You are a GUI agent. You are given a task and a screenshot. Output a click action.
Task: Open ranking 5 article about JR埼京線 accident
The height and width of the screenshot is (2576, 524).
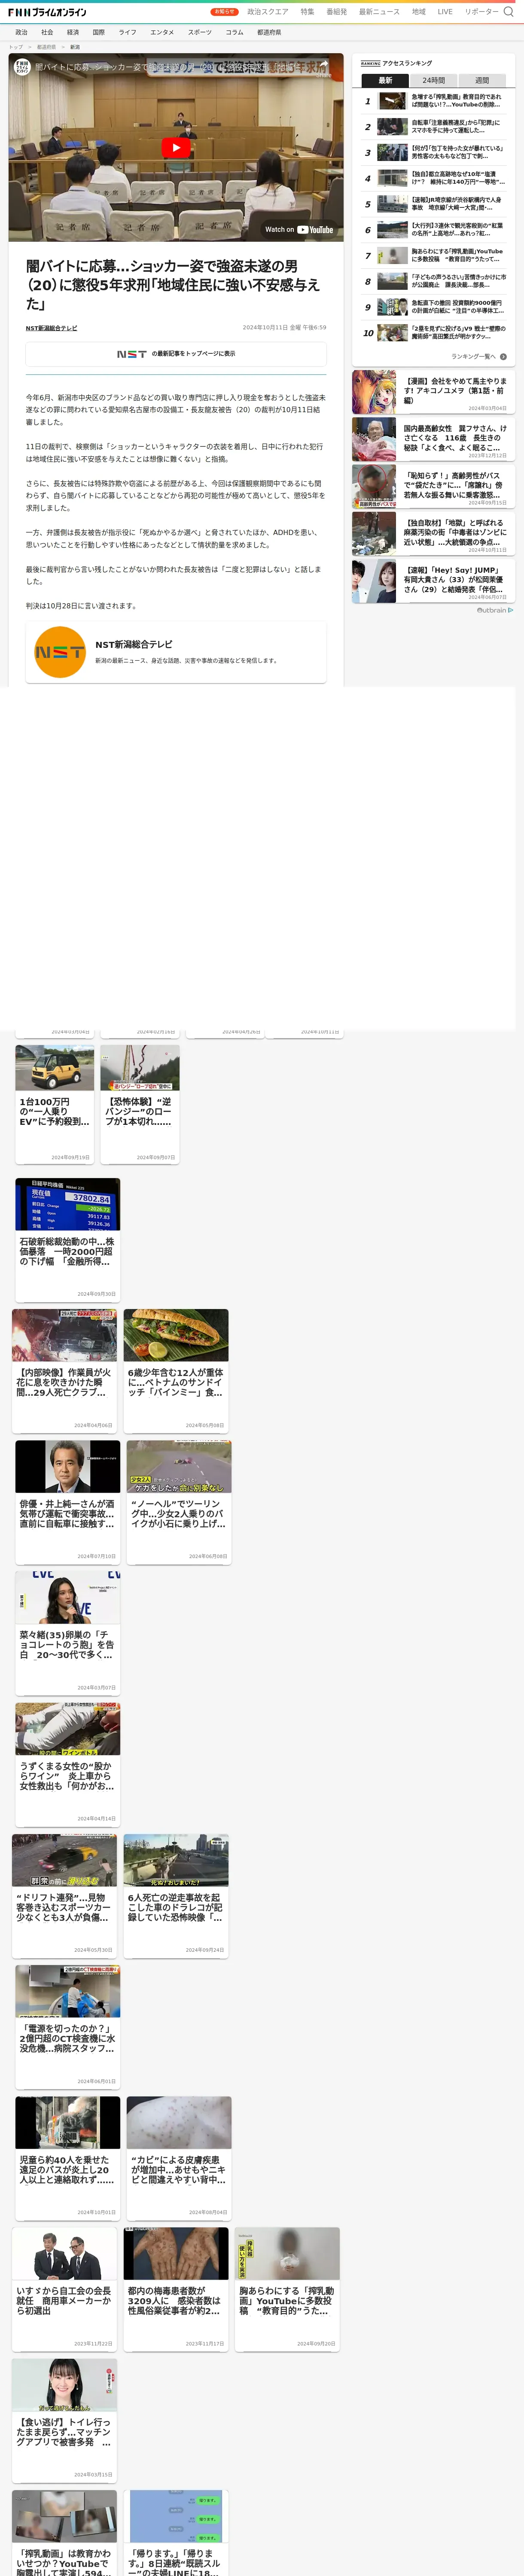click(433, 204)
